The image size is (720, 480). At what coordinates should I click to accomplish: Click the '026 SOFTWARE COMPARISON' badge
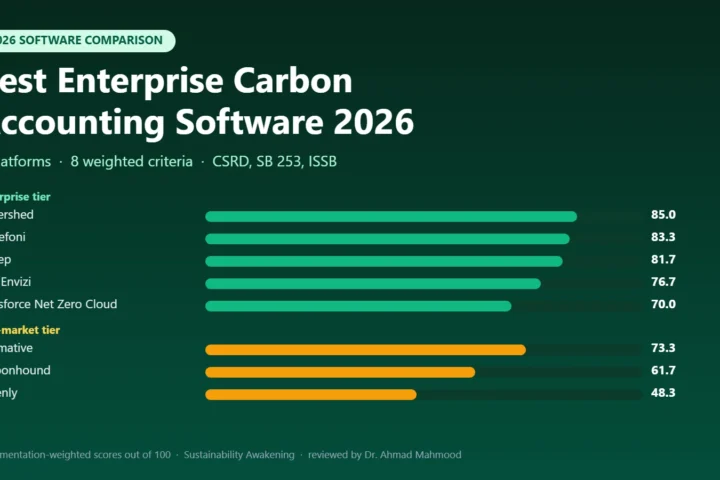(87, 40)
